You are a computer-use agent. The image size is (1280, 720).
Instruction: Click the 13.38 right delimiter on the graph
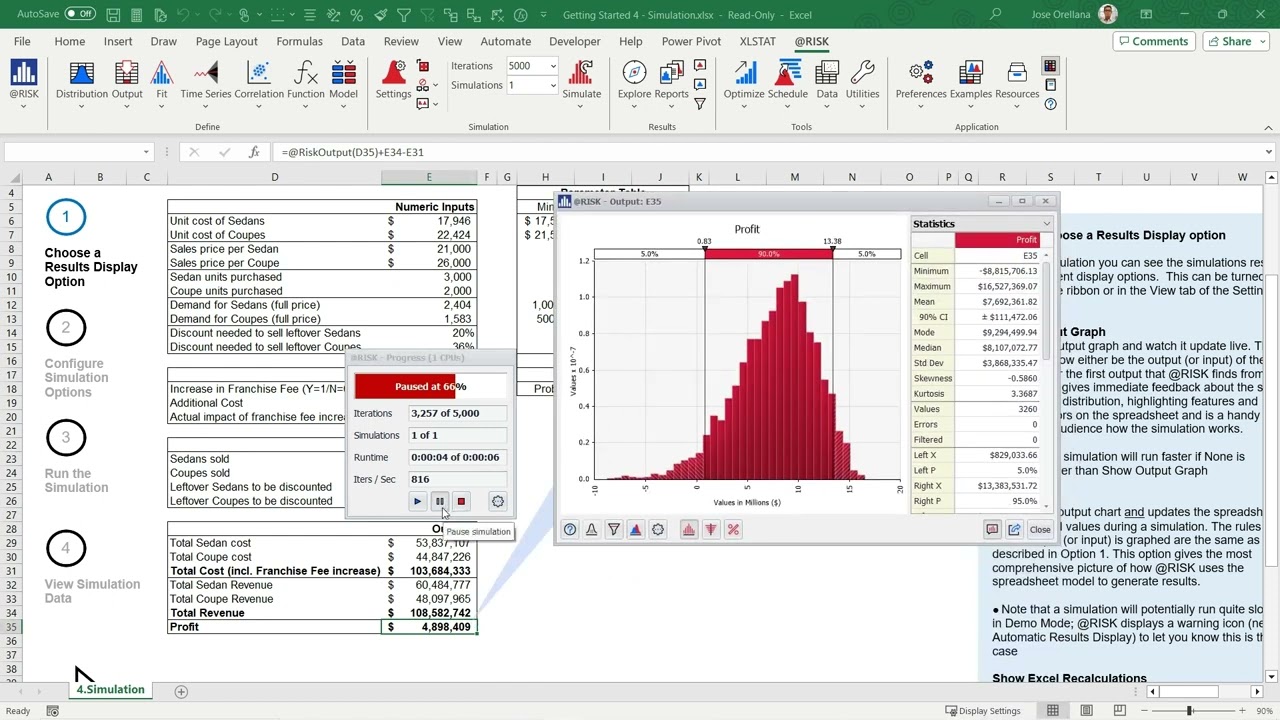tap(832, 241)
